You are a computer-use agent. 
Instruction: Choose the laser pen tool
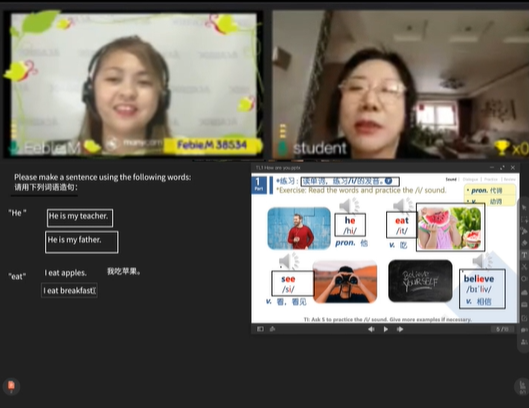(524, 231)
